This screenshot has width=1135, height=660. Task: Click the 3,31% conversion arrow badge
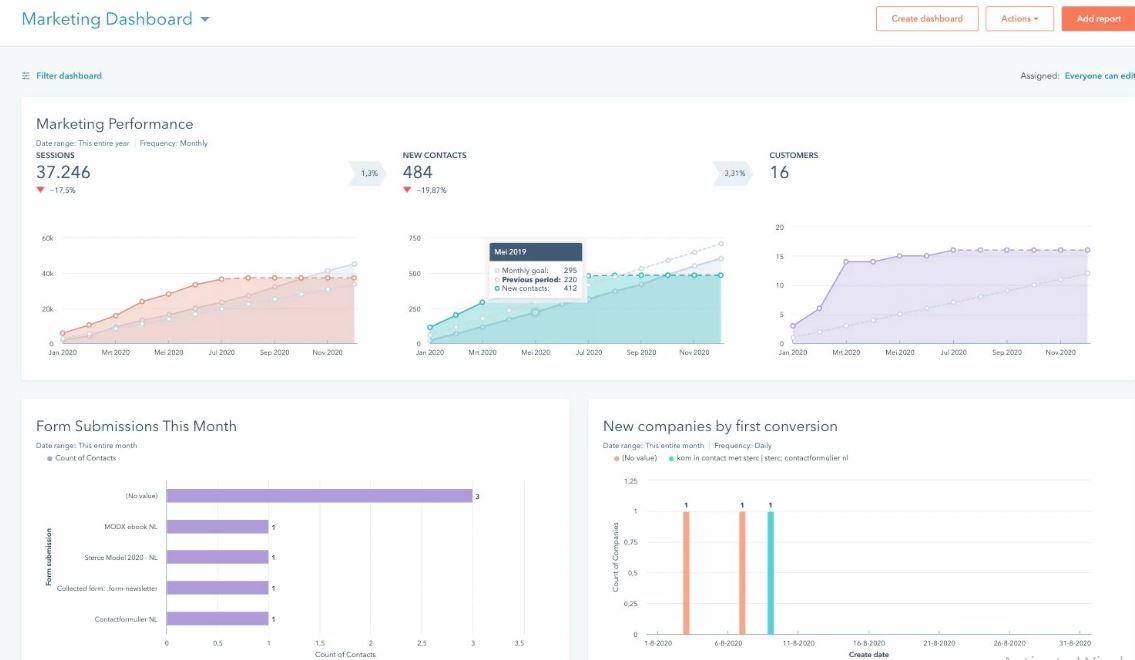[733, 173]
